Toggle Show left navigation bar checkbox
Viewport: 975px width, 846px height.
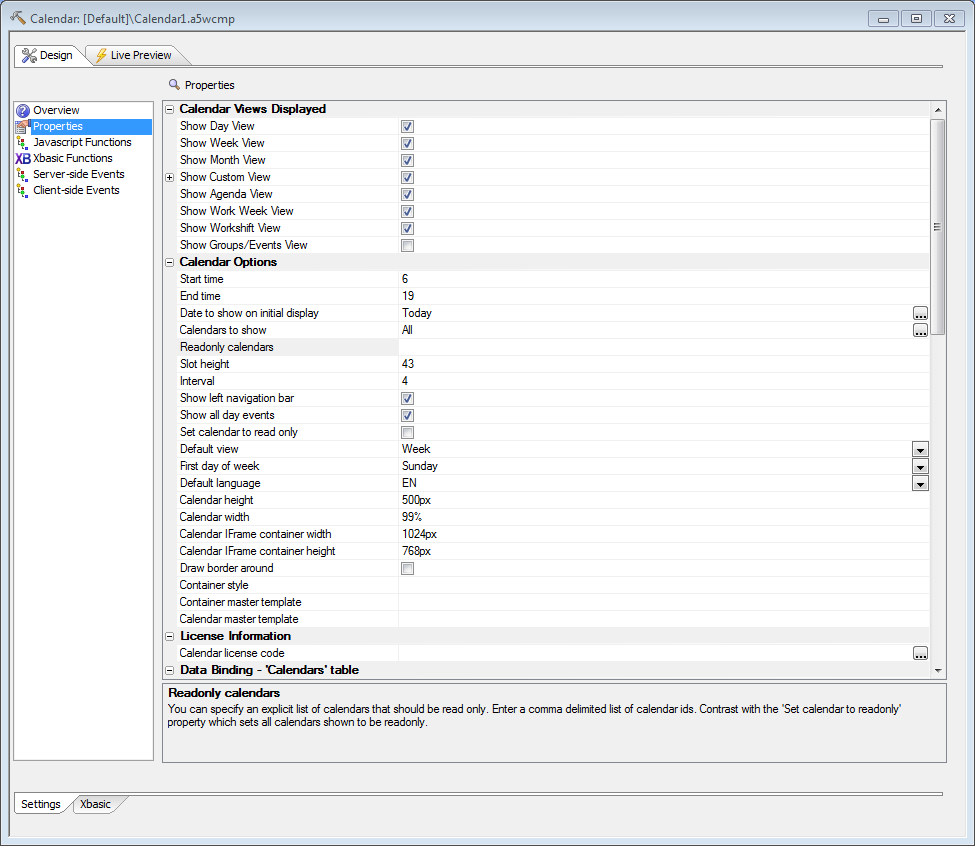[407, 398]
